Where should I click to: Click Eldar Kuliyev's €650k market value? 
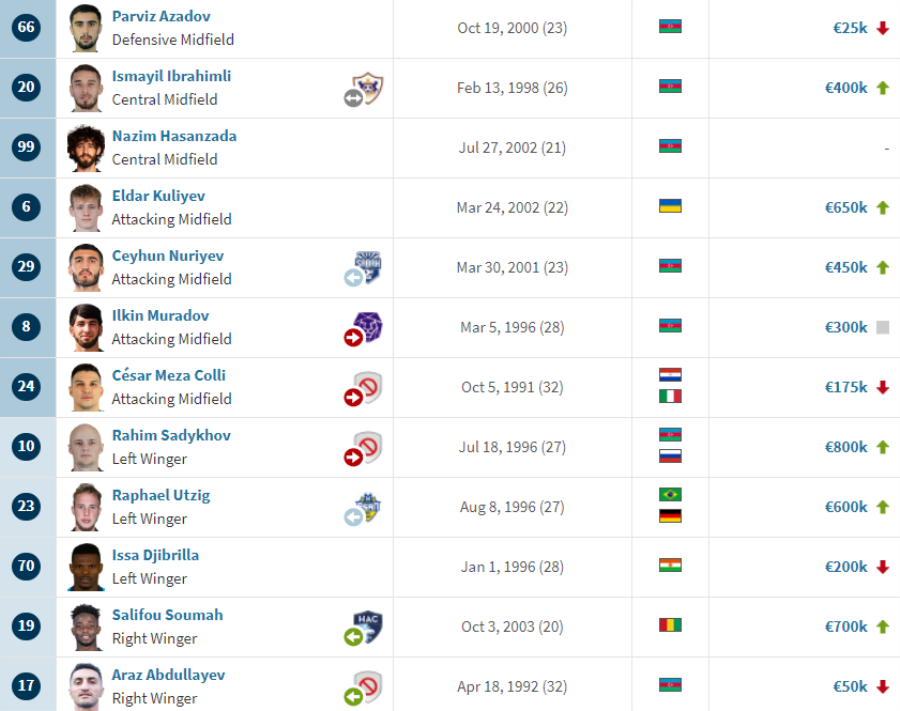click(x=846, y=208)
